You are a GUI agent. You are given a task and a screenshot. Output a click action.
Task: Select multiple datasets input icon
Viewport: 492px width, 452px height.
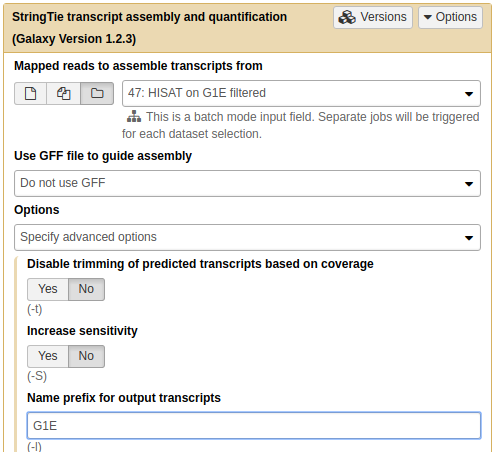(x=63, y=93)
